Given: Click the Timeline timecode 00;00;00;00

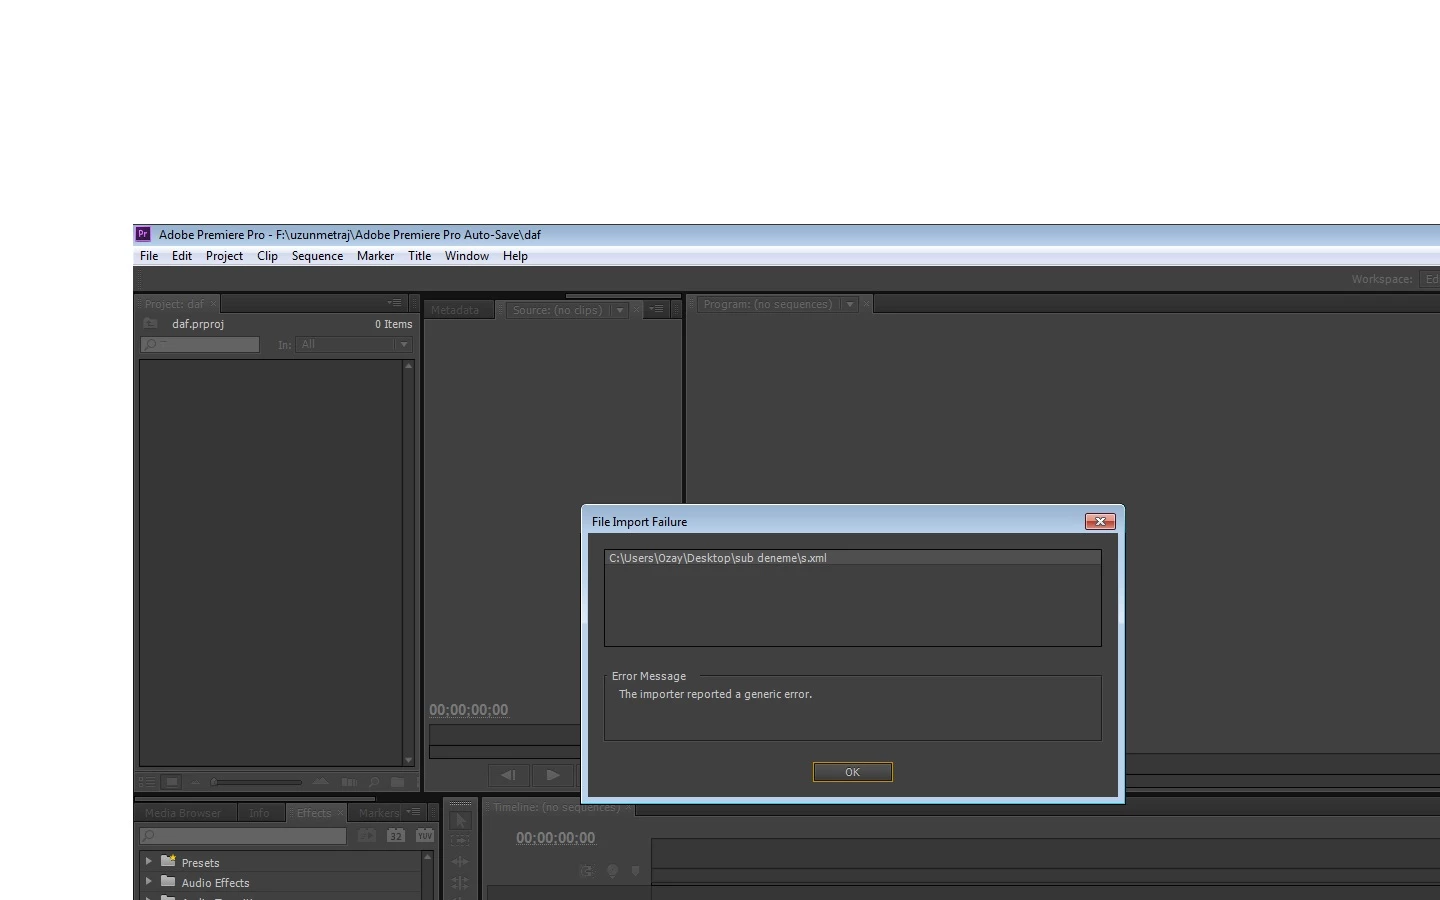Looking at the screenshot, I should pyautogui.click(x=556, y=838).
